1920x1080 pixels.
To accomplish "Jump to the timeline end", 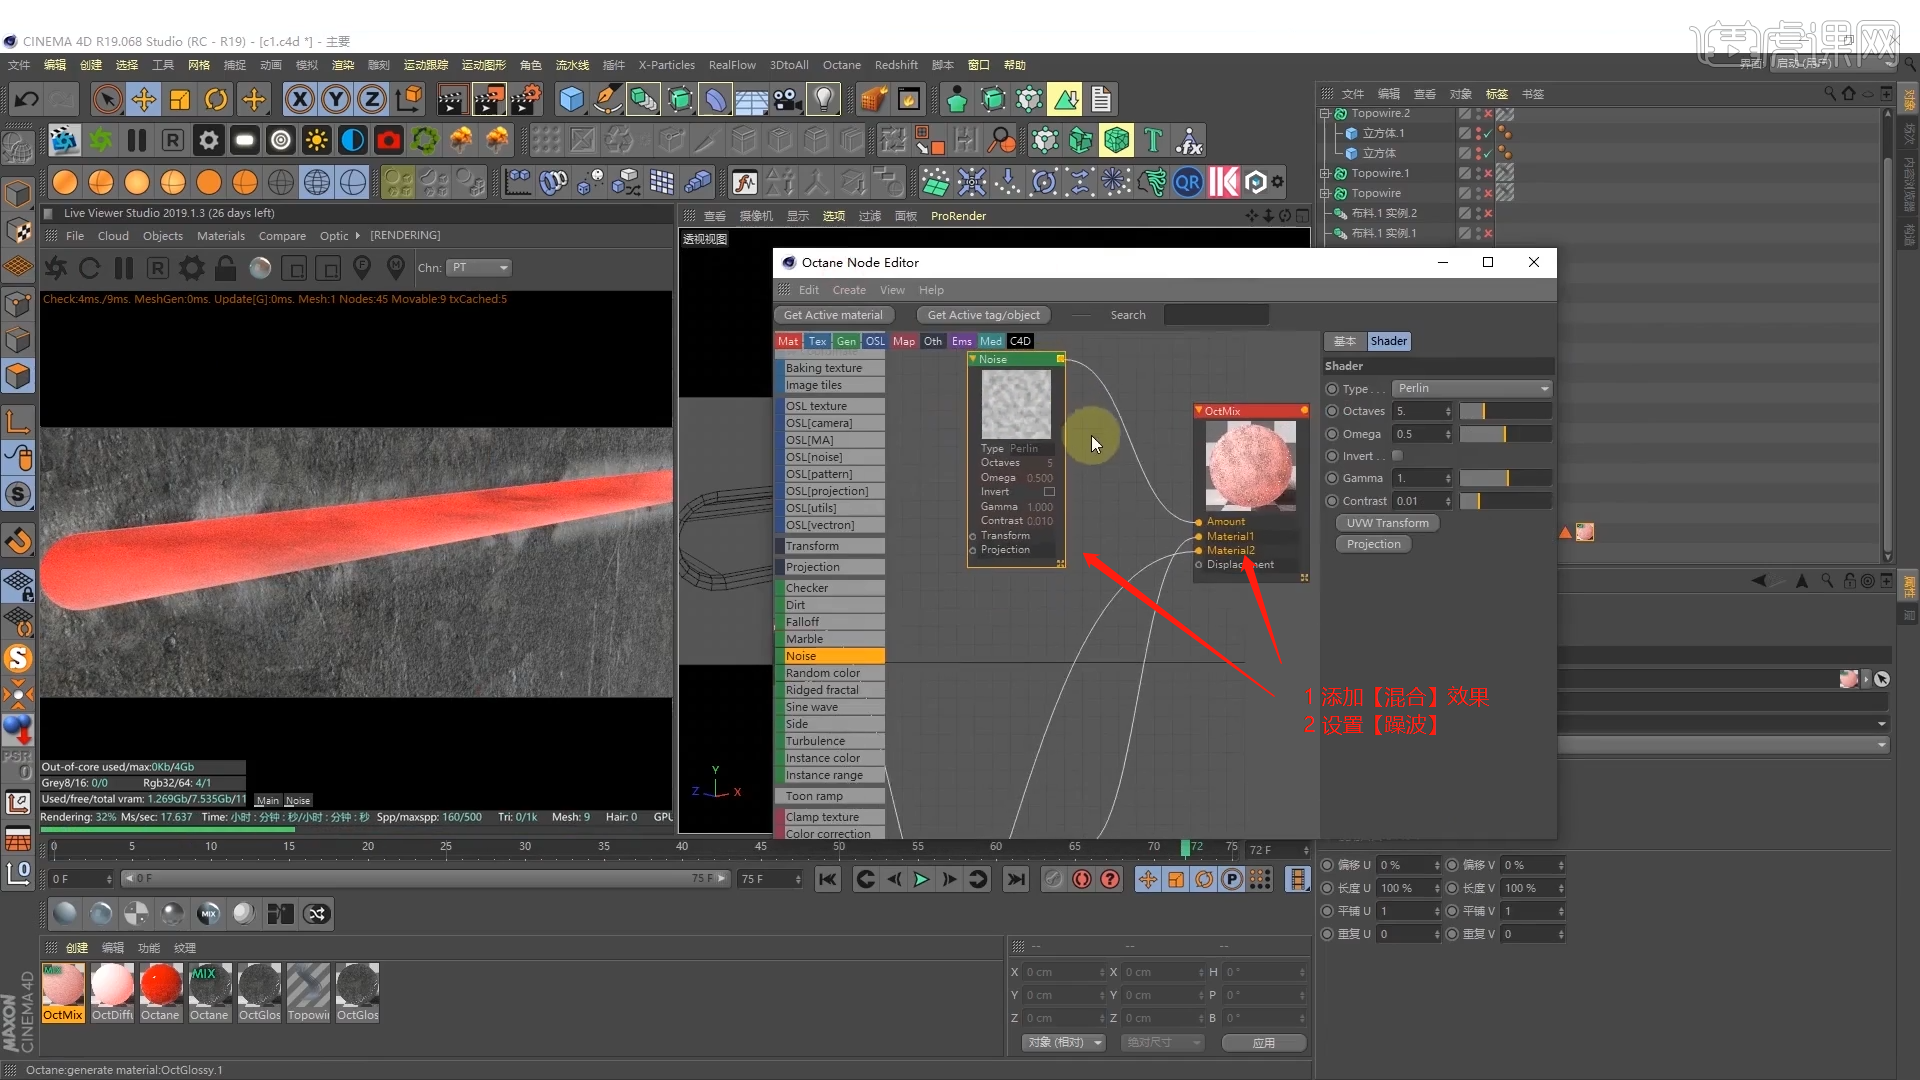I will 1016,879.
